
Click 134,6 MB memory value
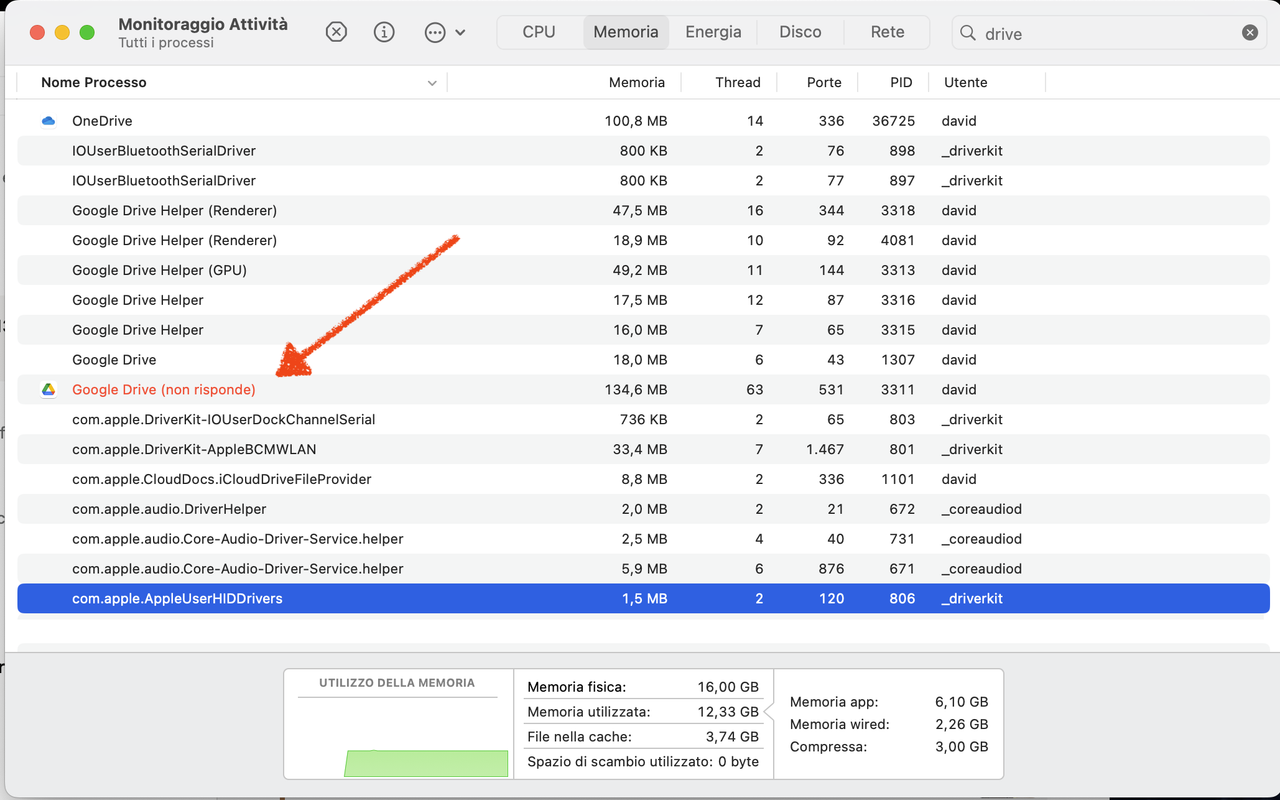coord(636,390)
